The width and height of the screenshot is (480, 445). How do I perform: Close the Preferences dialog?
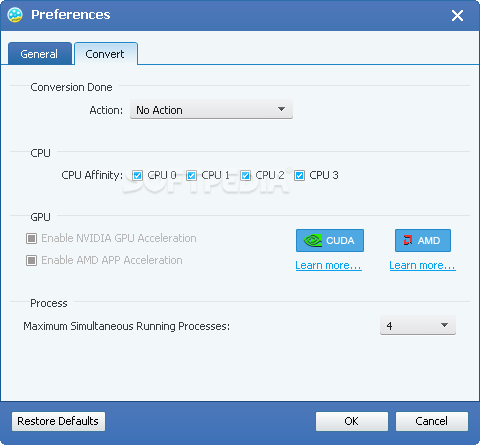tap(457, 15)
